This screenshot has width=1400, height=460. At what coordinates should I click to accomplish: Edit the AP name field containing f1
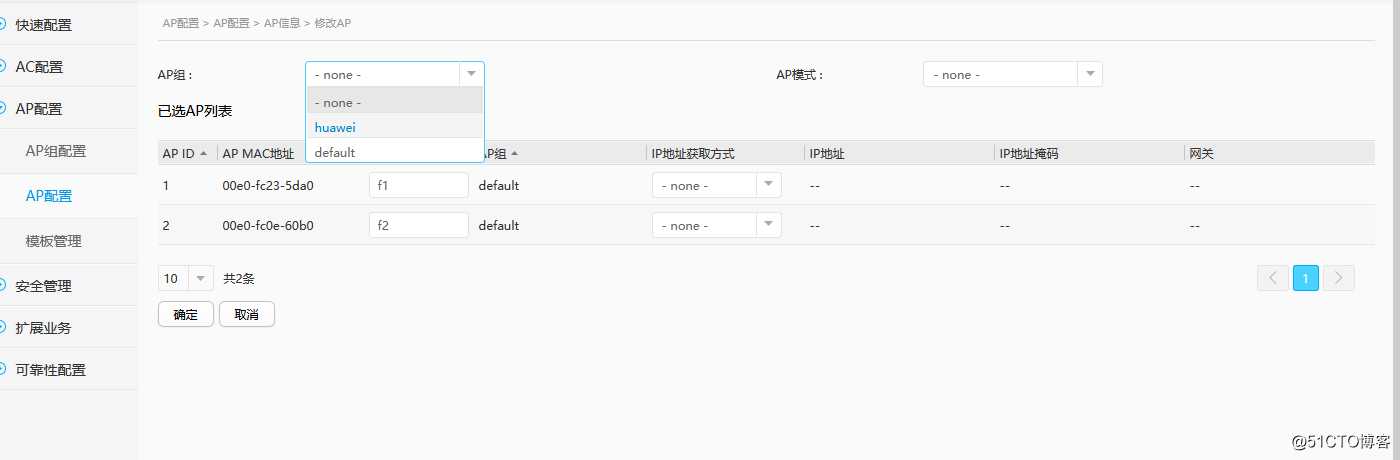pyautogui.click(x=419, y=185)
